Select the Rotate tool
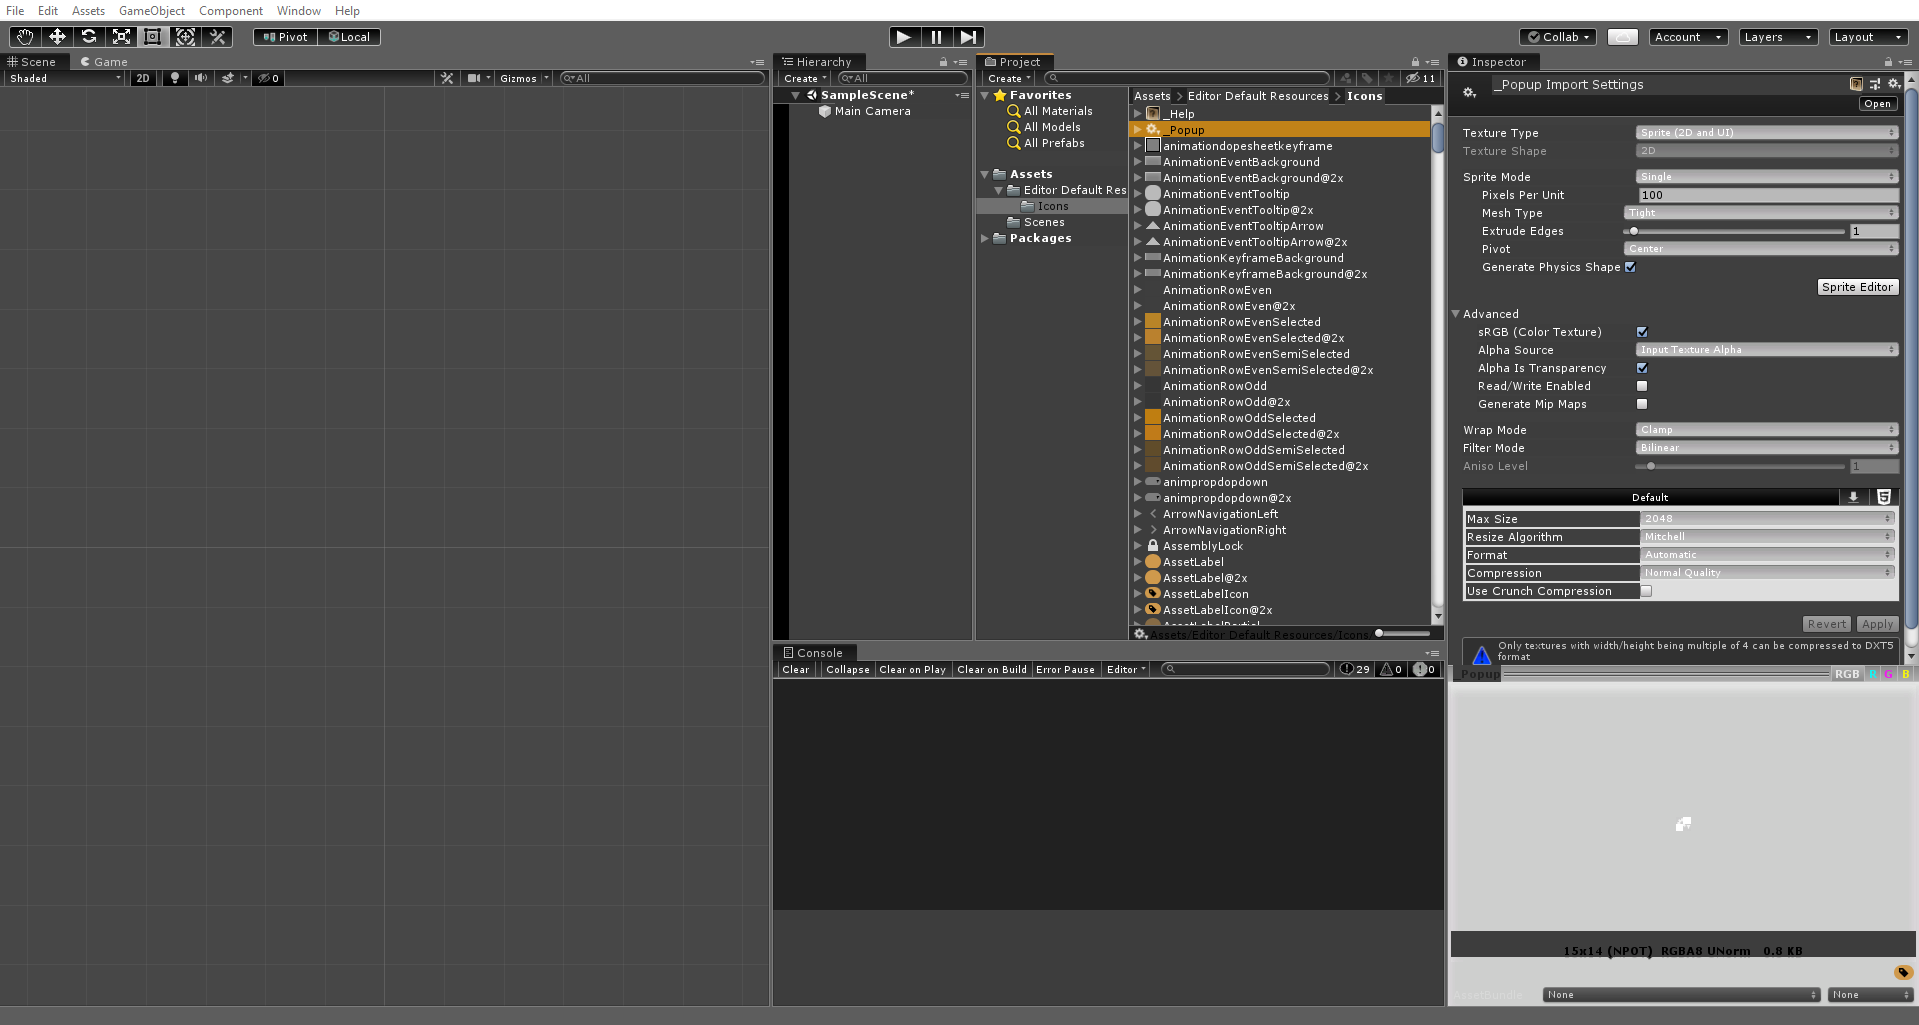This screenshot has height=1025, width=1919. click(89, 37)
